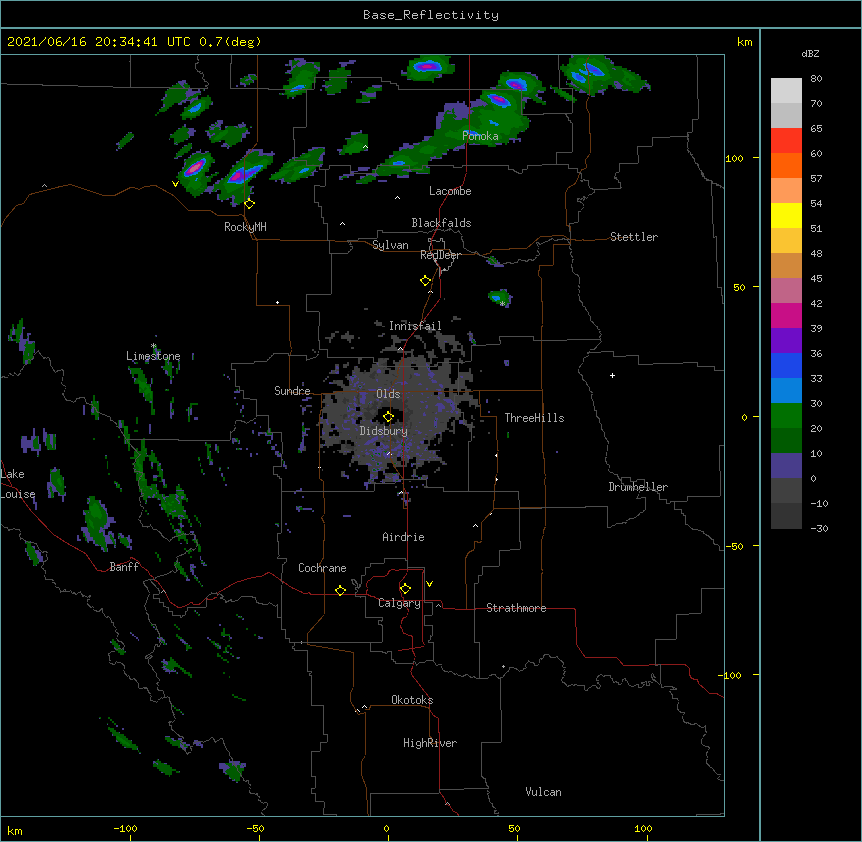Click the dBZ legend heading
862x842 pixels.
coord(810,54)
